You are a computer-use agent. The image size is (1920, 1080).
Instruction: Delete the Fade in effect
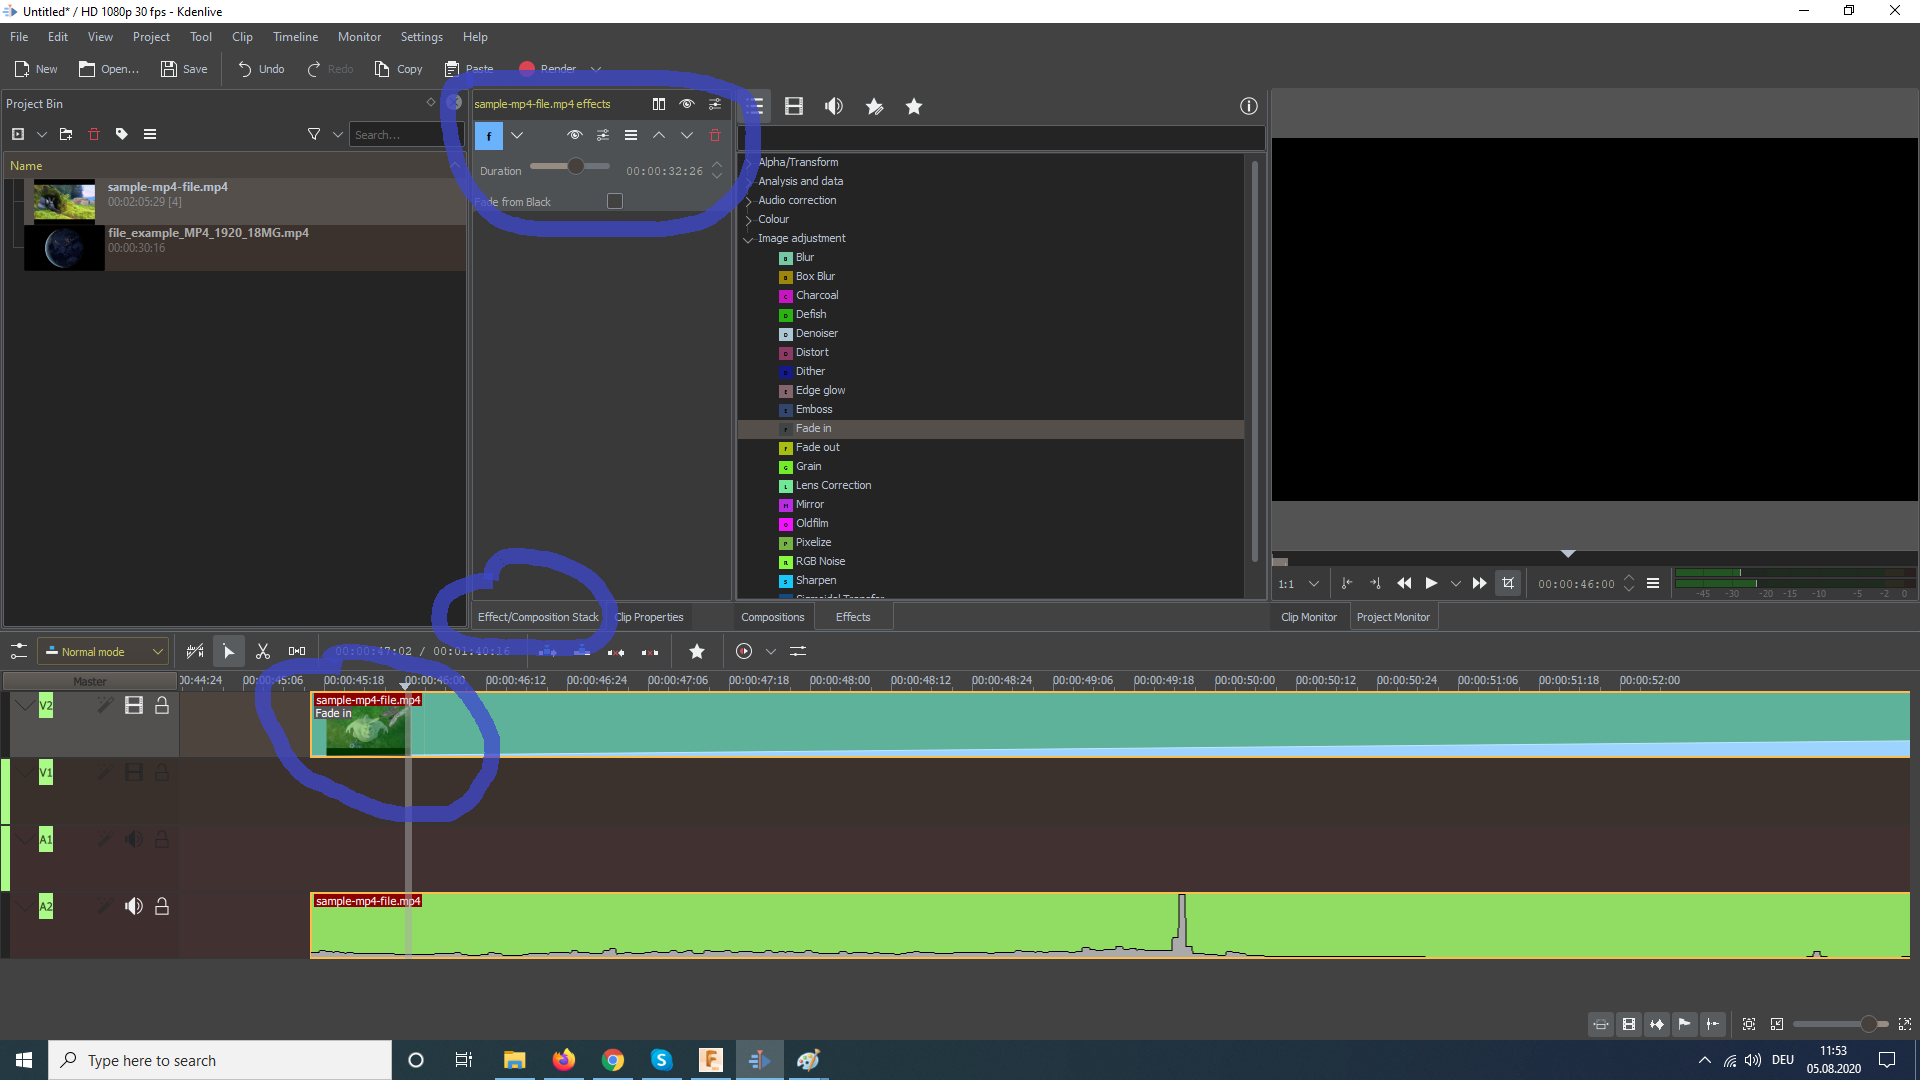[x=715, y=135]
